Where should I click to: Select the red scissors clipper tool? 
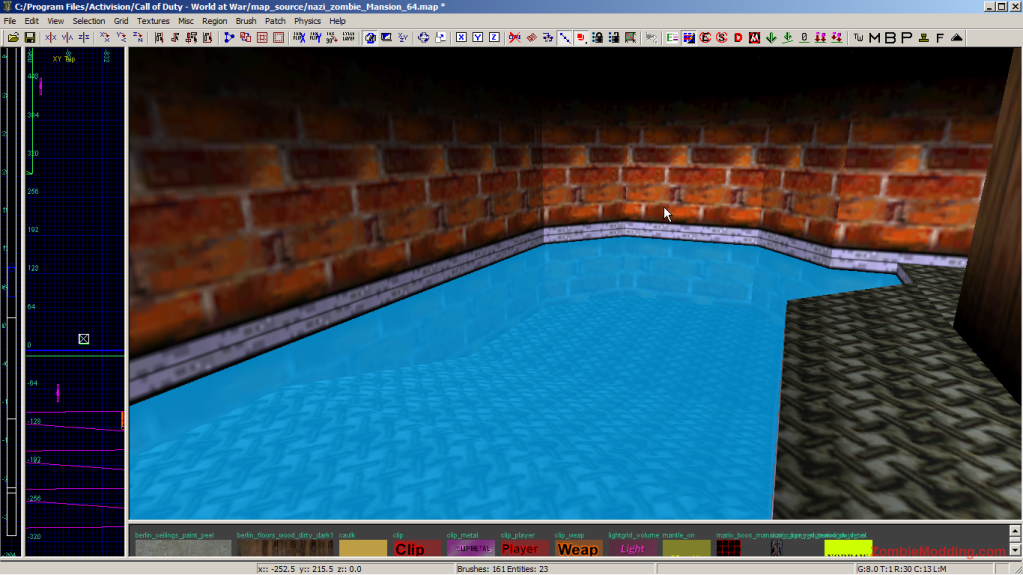click(x=515, y=38)
